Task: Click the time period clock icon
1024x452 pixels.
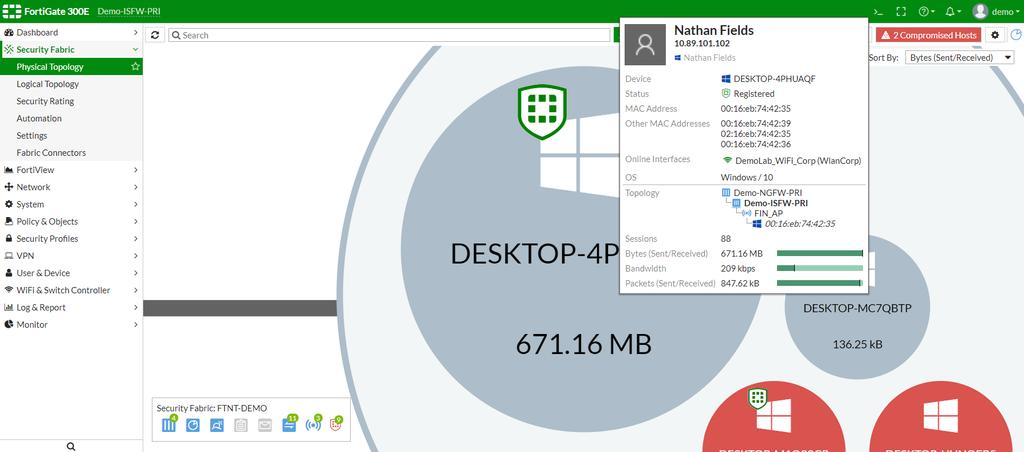Action: 1016,35
